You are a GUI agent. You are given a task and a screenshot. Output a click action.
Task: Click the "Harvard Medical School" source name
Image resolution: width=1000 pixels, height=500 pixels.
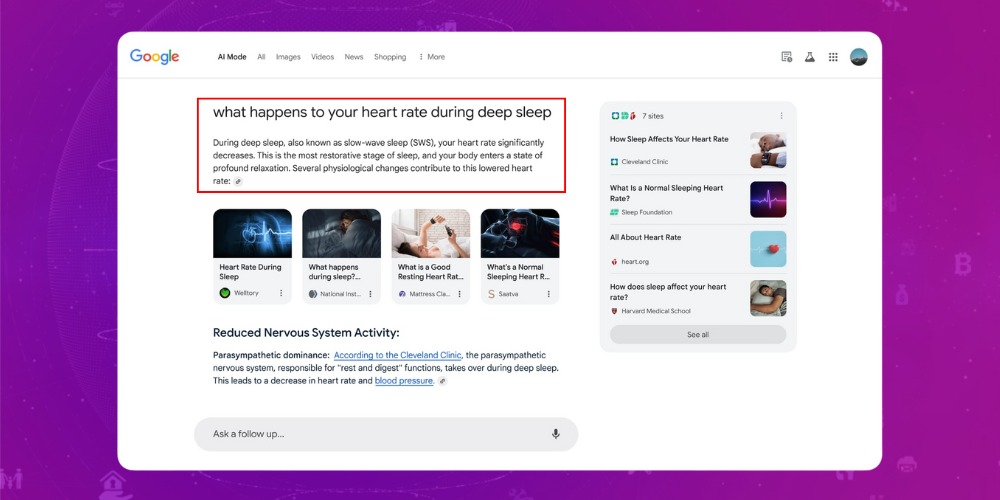(x=656, y=311)
